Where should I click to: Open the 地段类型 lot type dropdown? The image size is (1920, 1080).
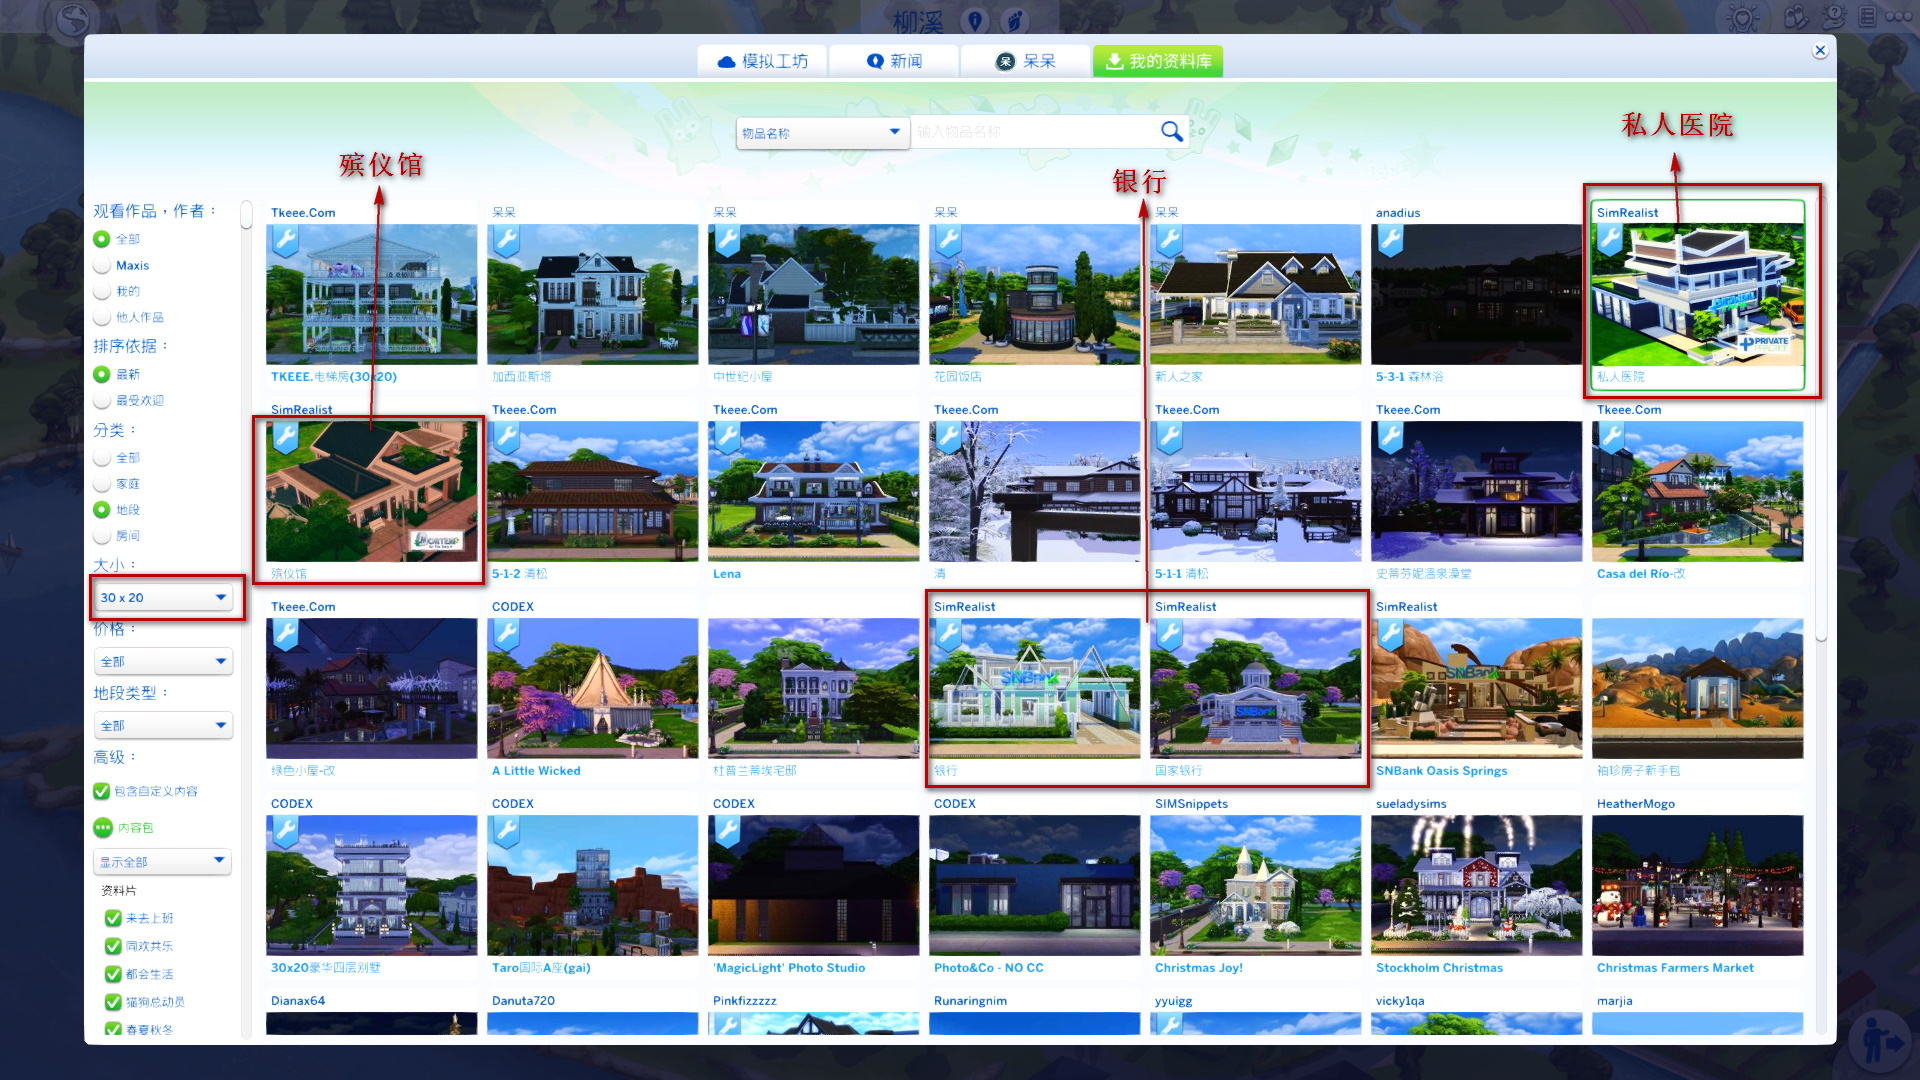163,725
